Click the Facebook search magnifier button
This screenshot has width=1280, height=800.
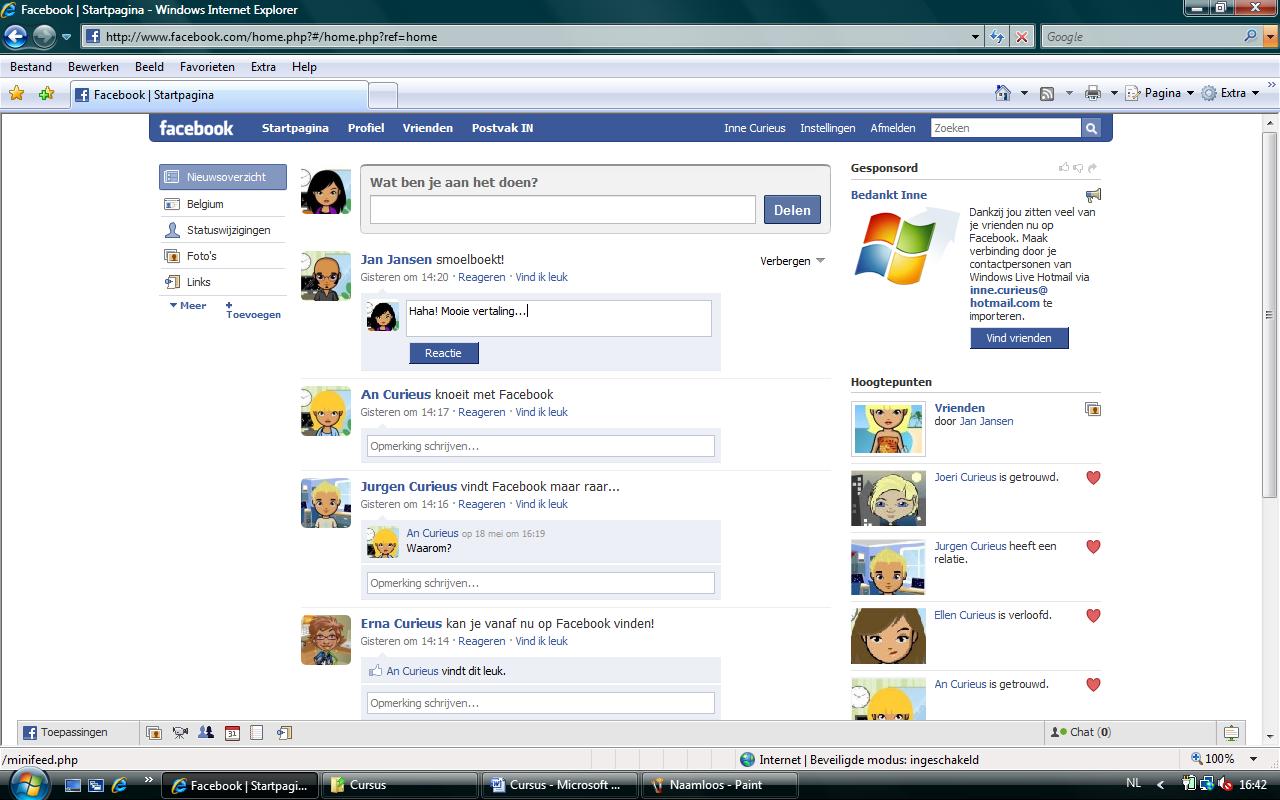click(x=1091, y=128)
